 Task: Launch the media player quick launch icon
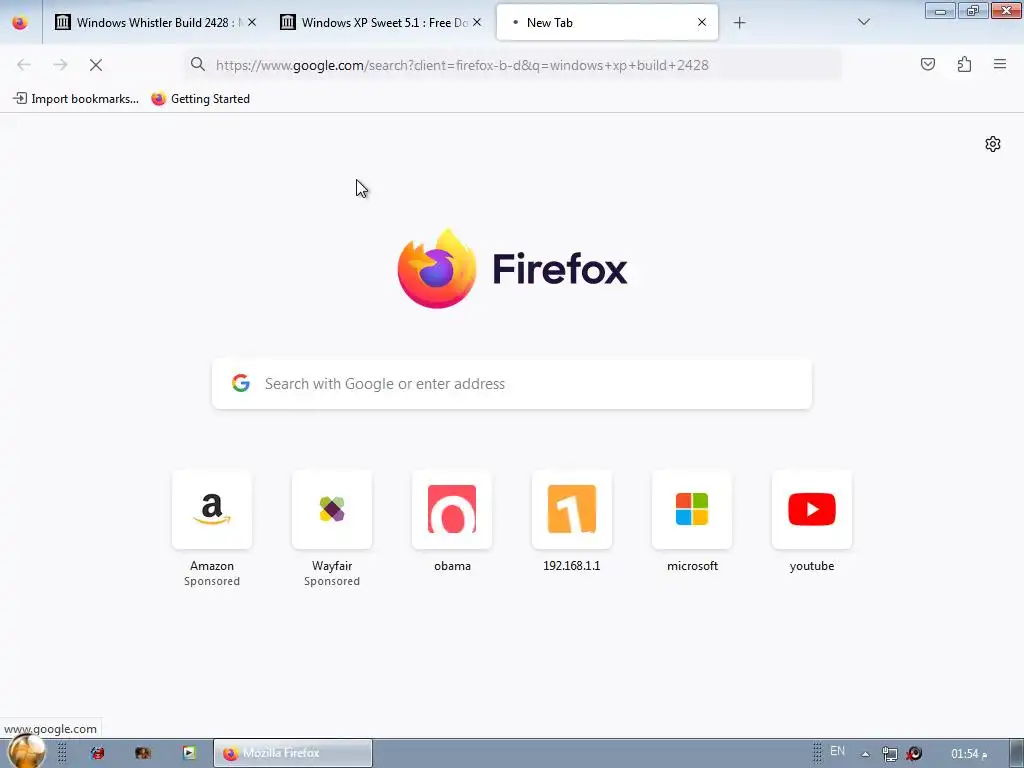tap(189, 753)
